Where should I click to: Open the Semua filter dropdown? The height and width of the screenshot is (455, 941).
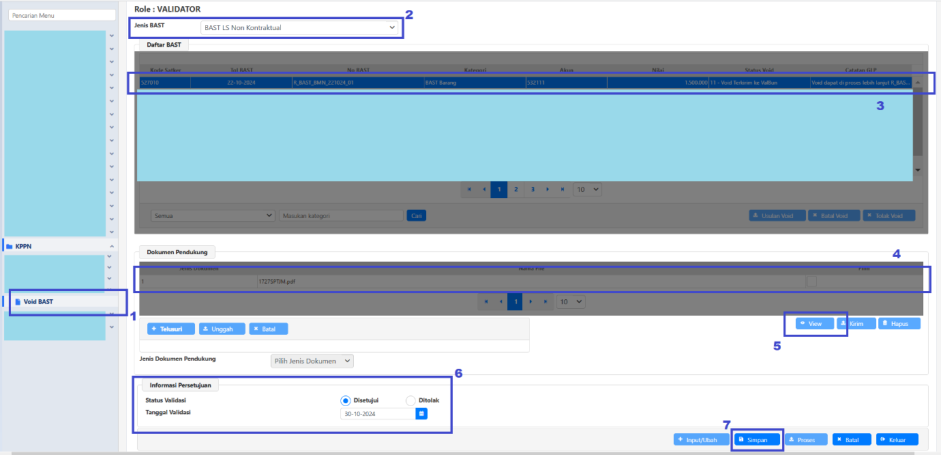pos(212,215)
